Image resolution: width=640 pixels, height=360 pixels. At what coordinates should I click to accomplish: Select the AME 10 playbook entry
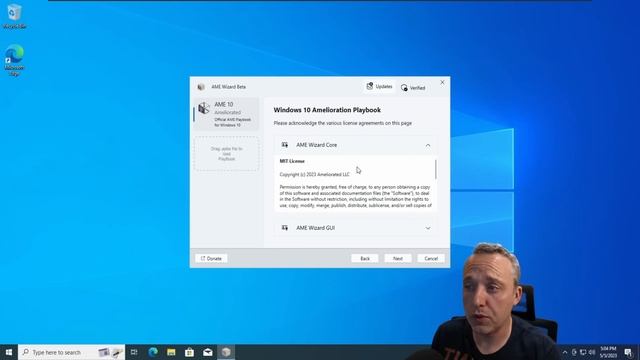(227, 114)
